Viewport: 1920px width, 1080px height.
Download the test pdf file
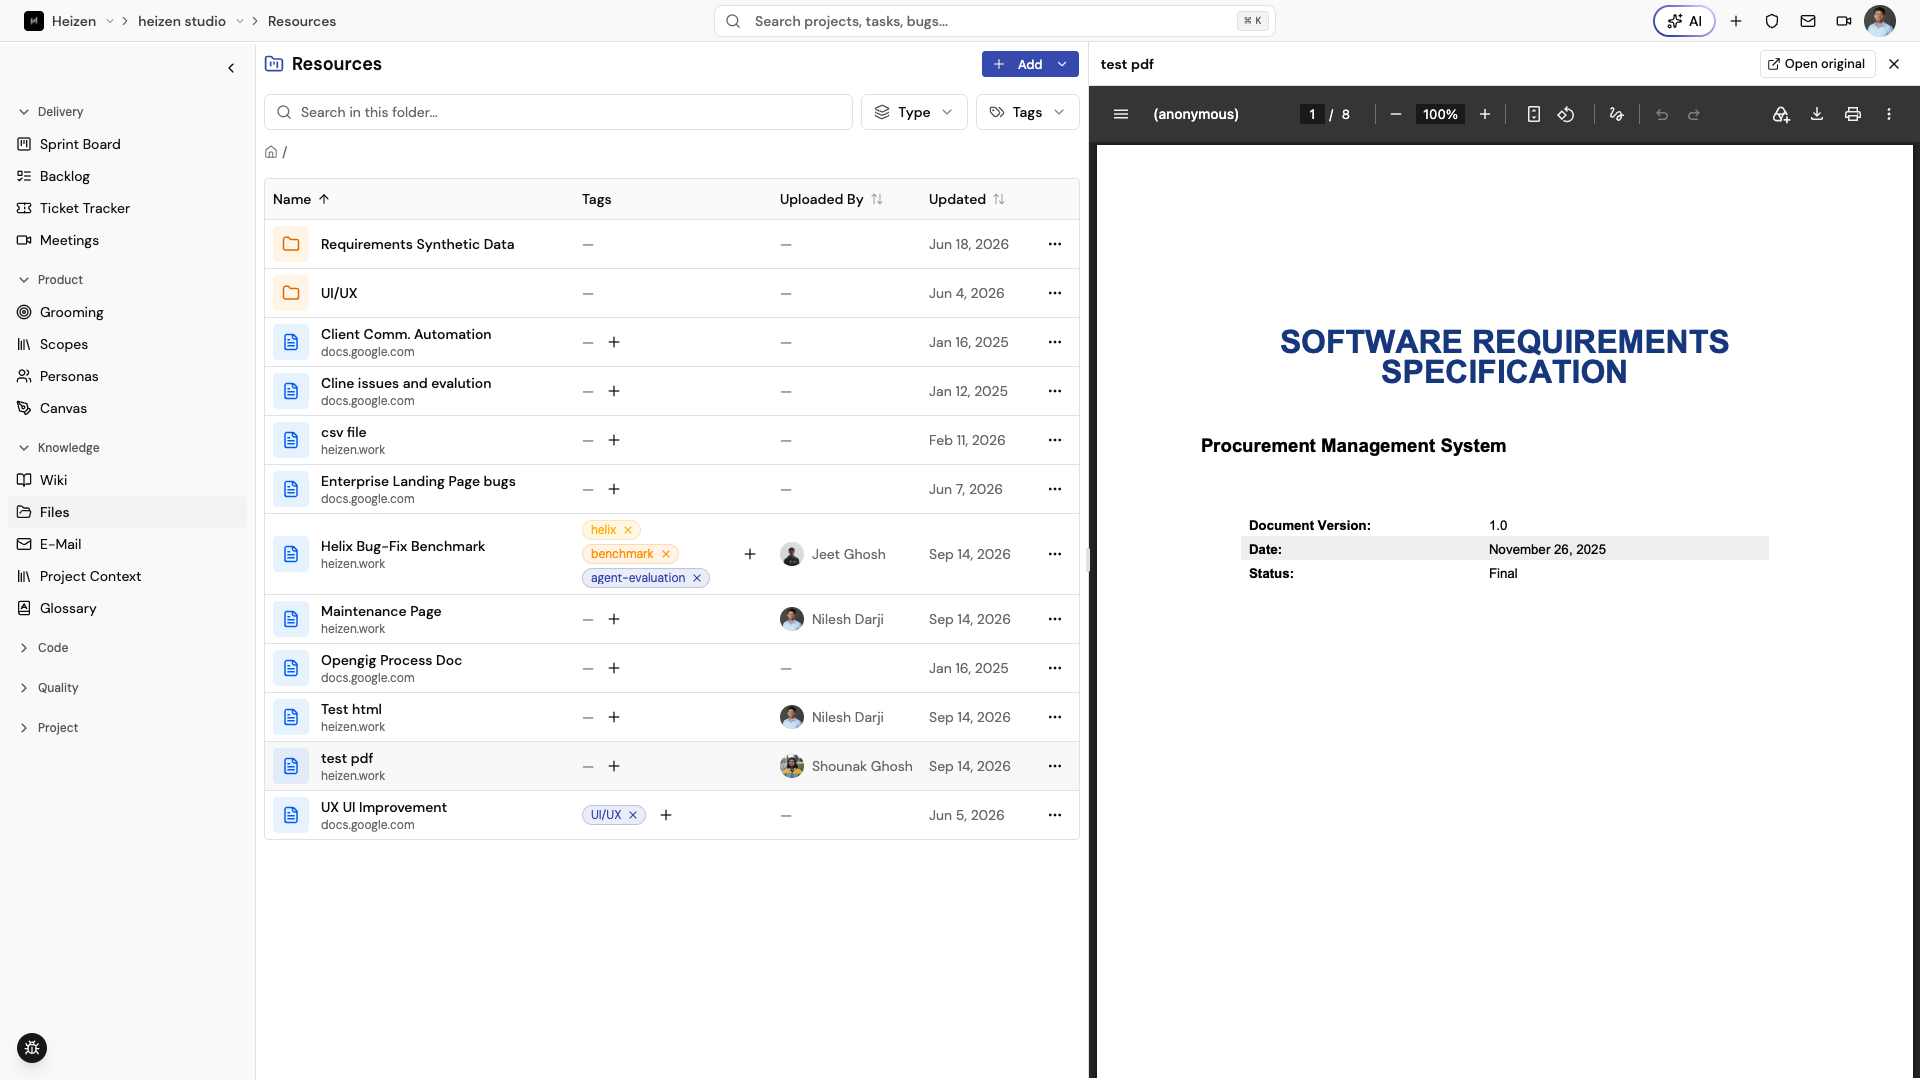coord(1817,114)
